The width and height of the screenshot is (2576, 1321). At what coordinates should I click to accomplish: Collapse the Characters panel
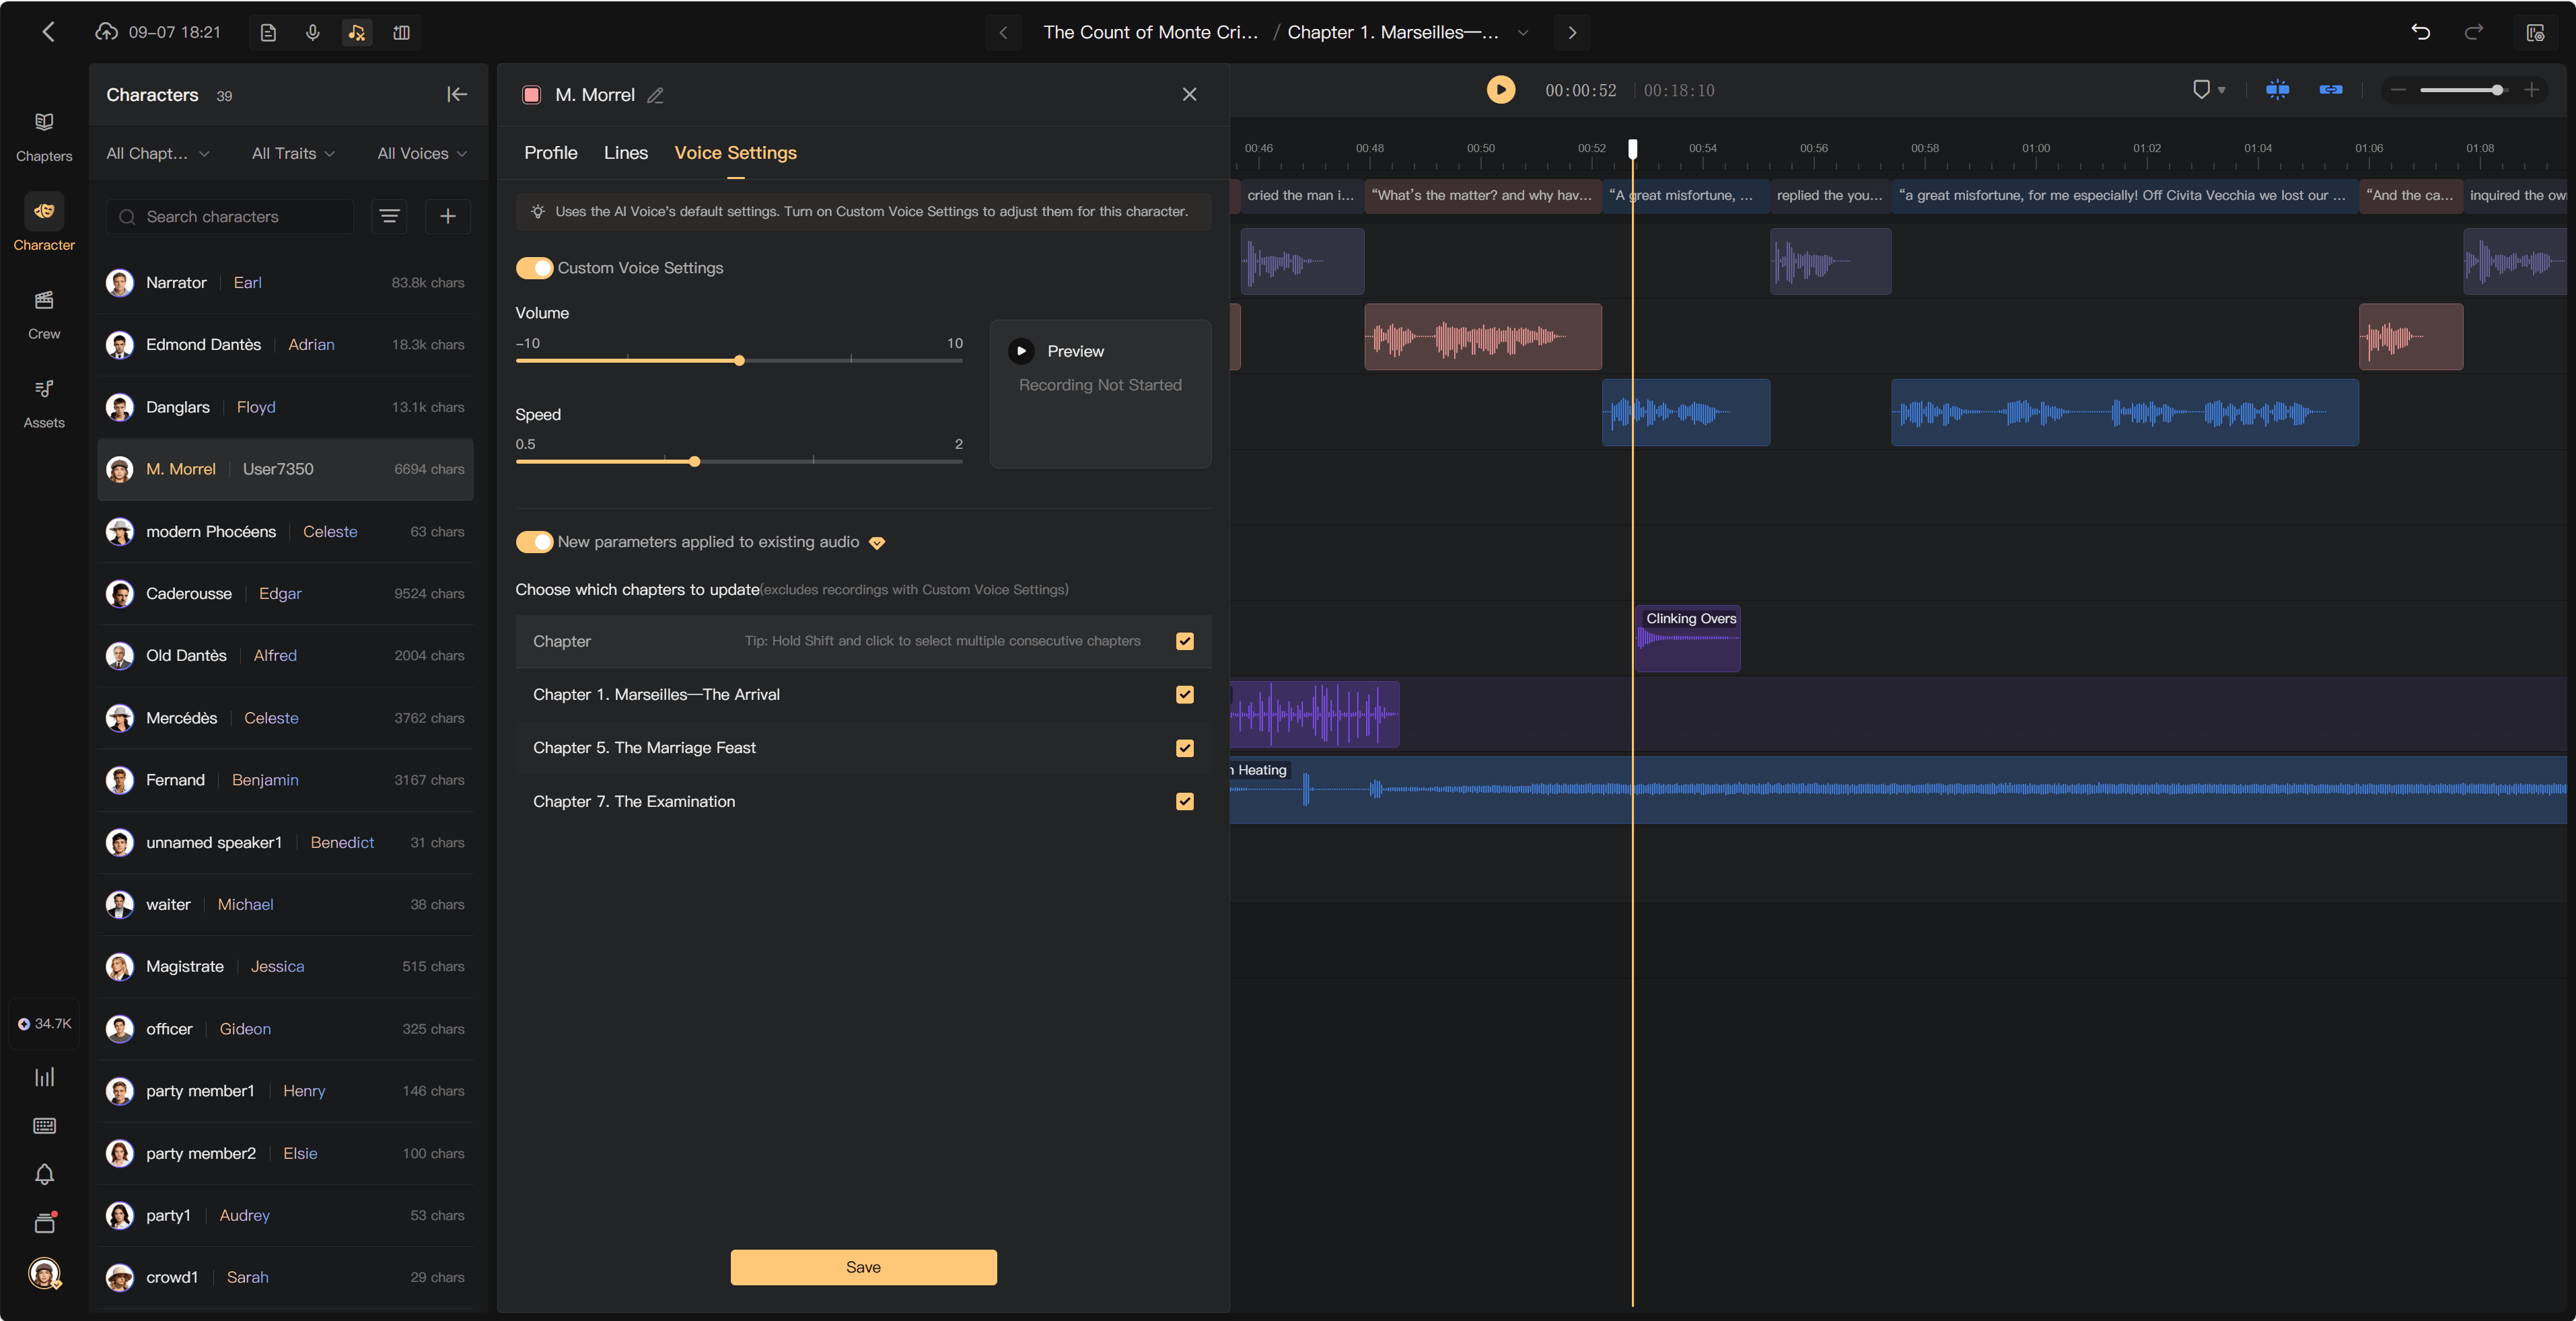457,94
